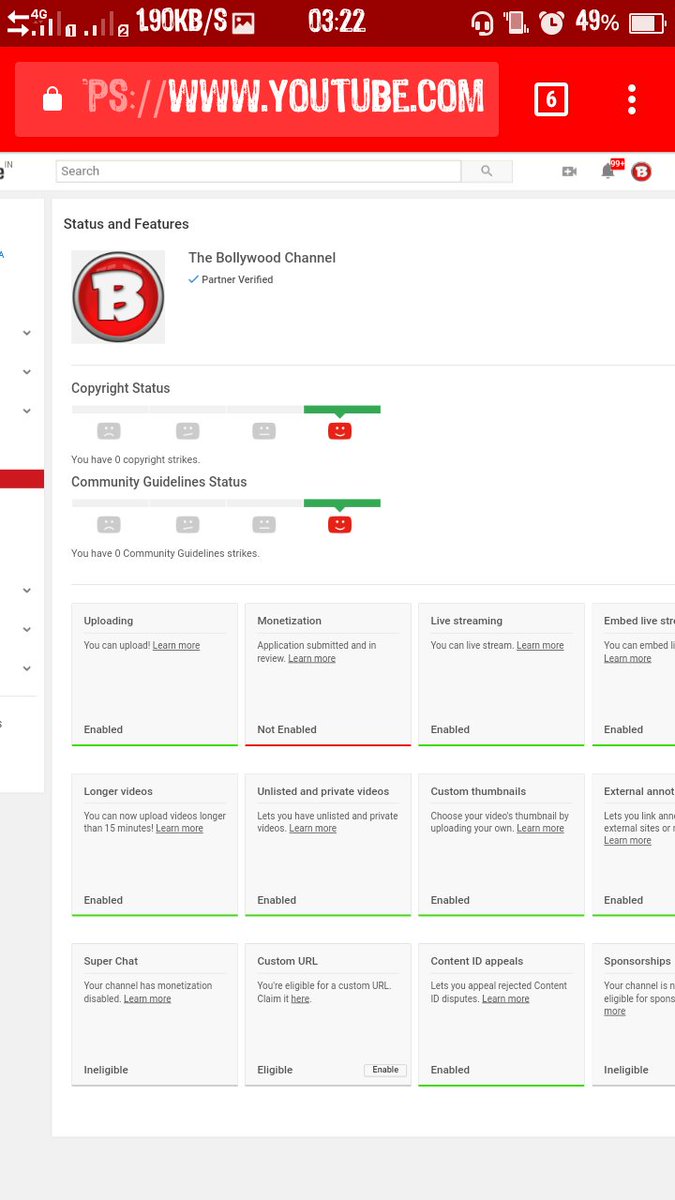Click the red happy face under Copyright Status
This screenshot has height=1200, width=675.
pyautogui.click(x=340, y=431)
